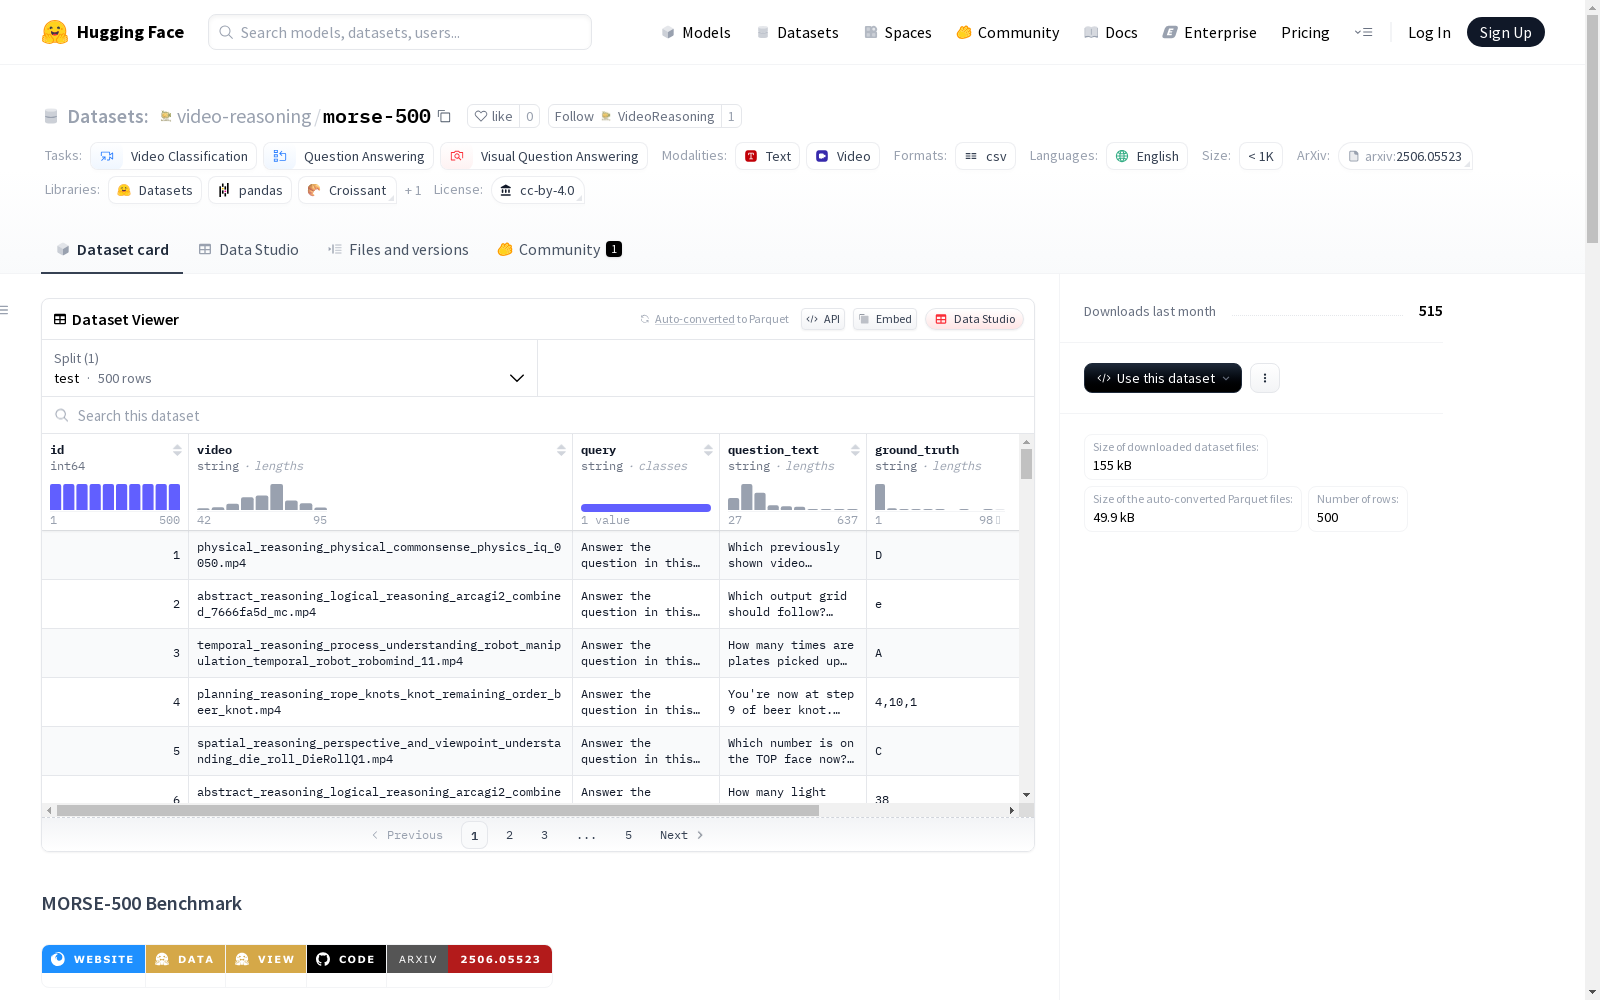Open the ARXIV 2506.05523 badge

469,959
